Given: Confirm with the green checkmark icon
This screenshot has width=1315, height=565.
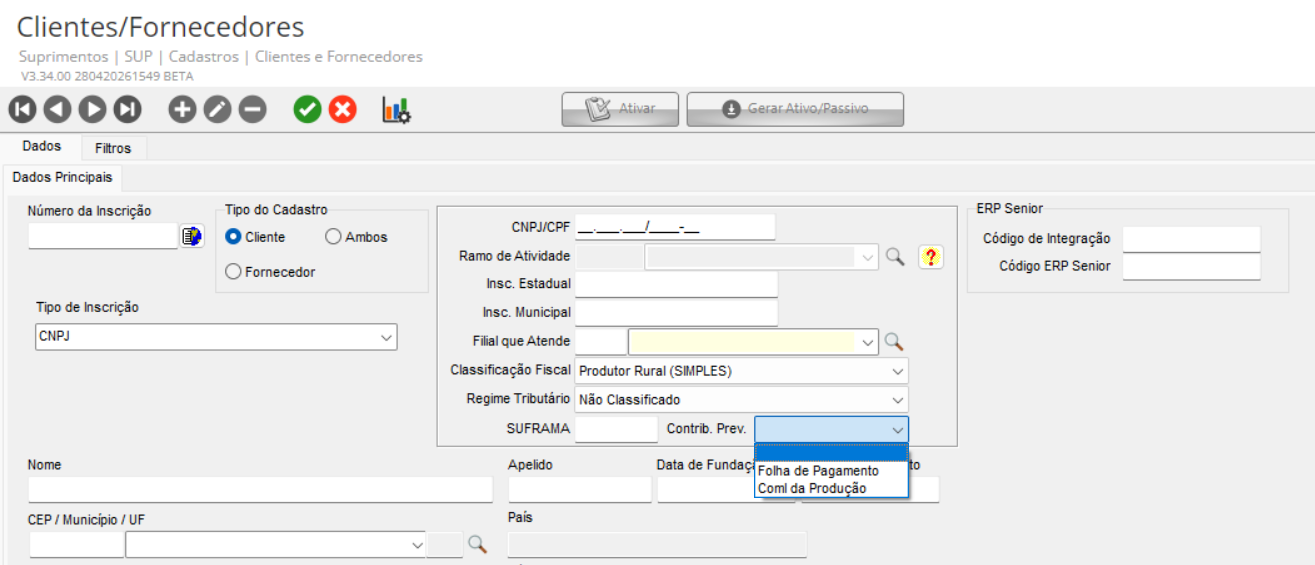Looking at the screenshot, I should 307,110.
